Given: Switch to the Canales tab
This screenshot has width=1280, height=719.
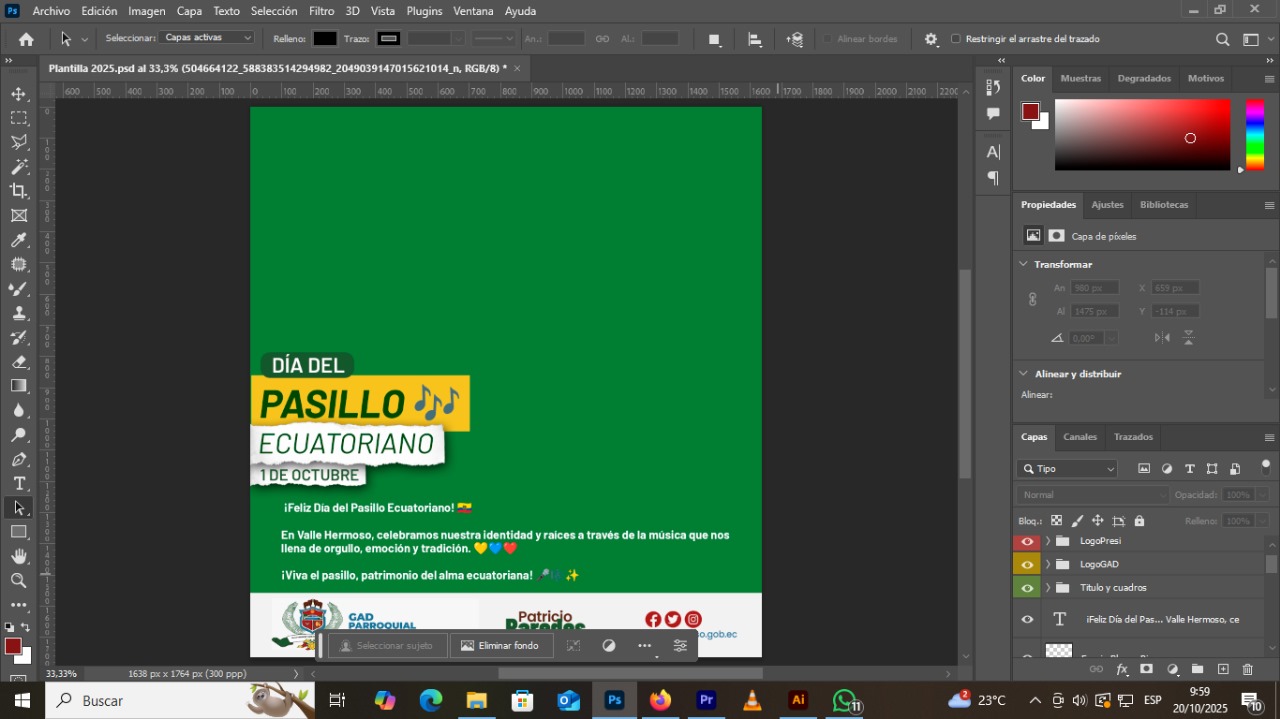Looking at the screenshot, I should (x=1079, y=437).
